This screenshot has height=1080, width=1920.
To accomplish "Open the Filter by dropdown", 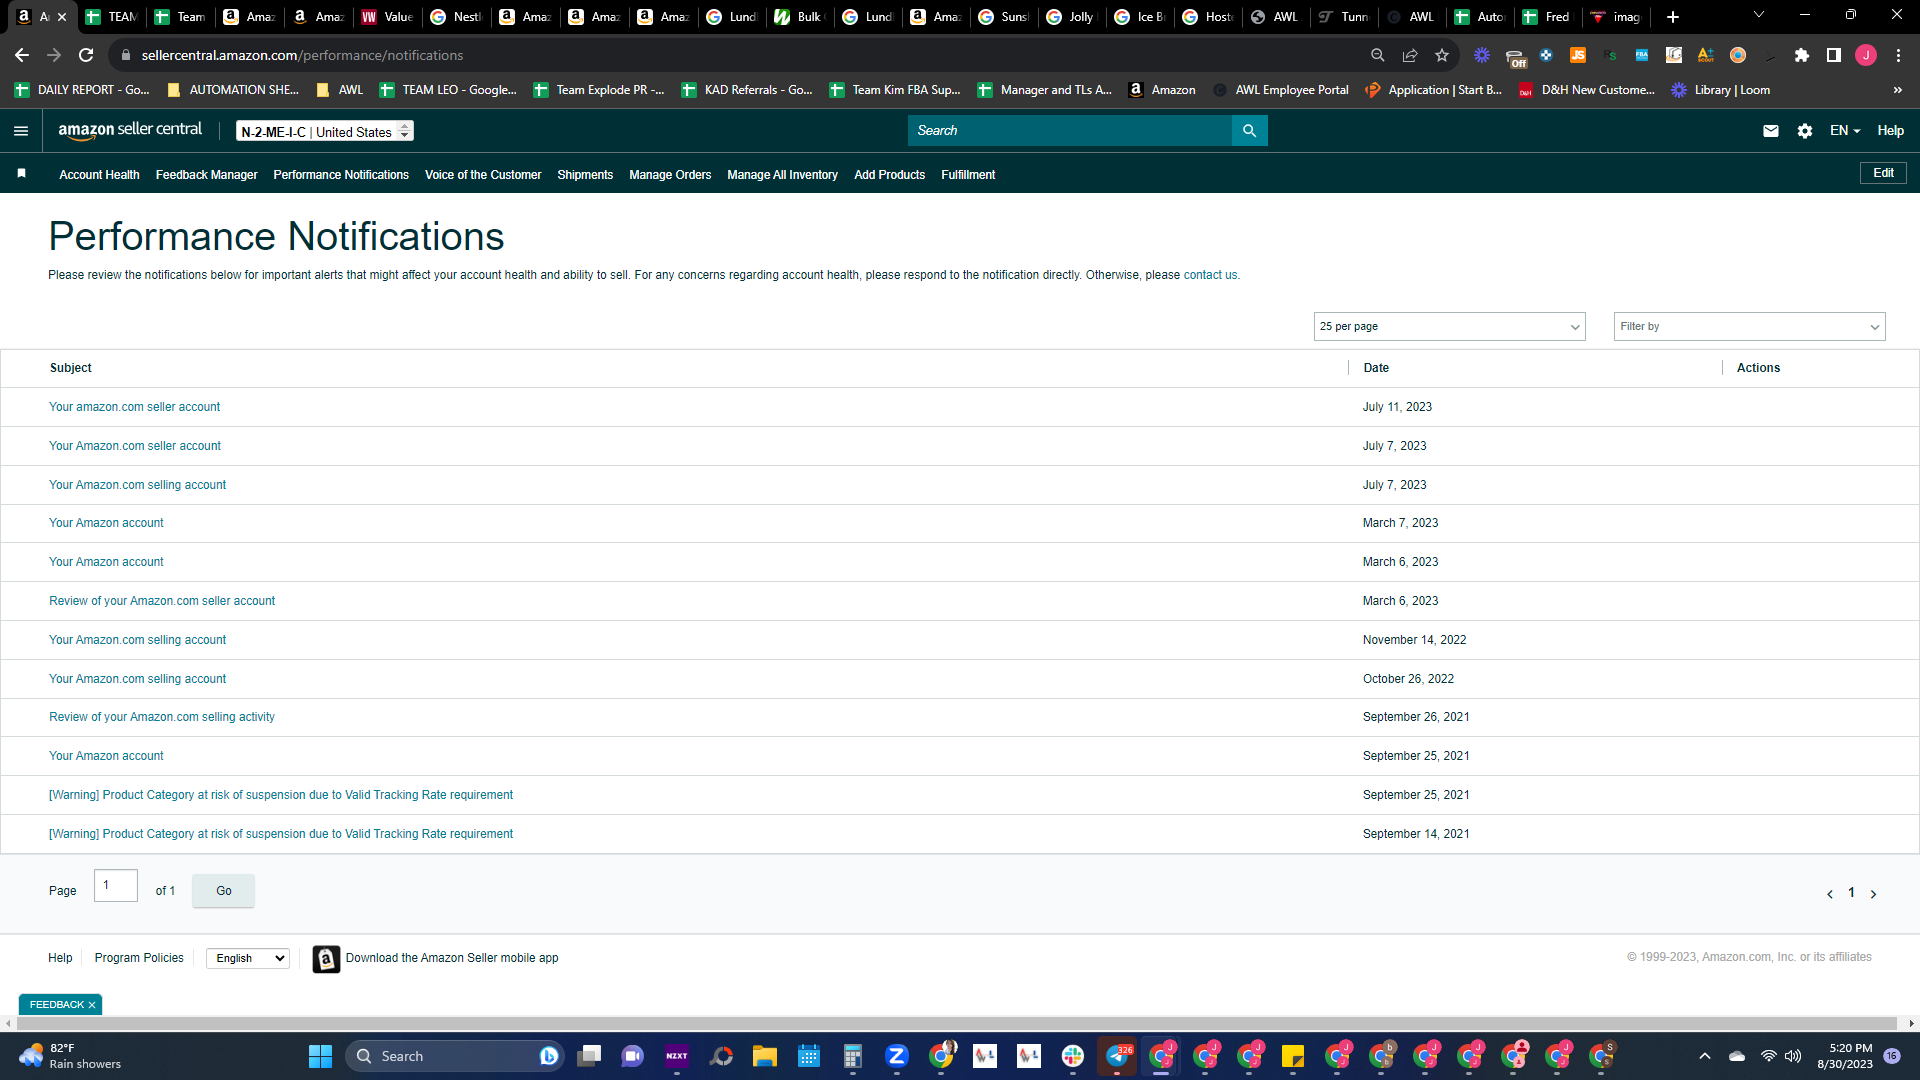I will pos(1749,327).
